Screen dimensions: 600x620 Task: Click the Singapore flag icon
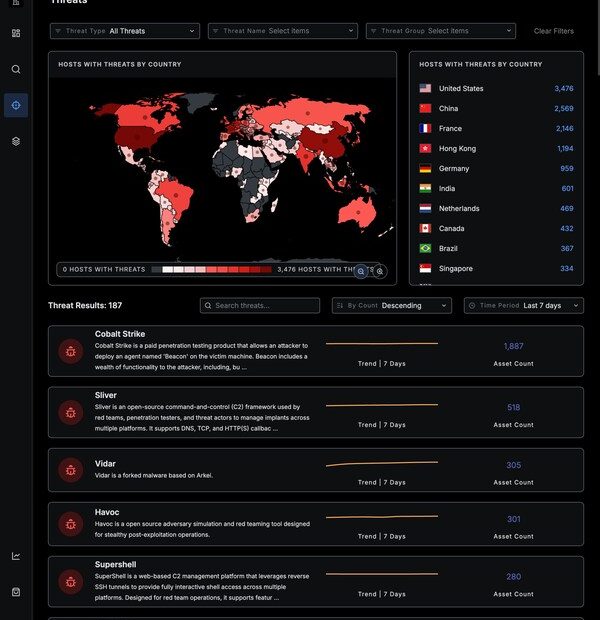point(425,268)
